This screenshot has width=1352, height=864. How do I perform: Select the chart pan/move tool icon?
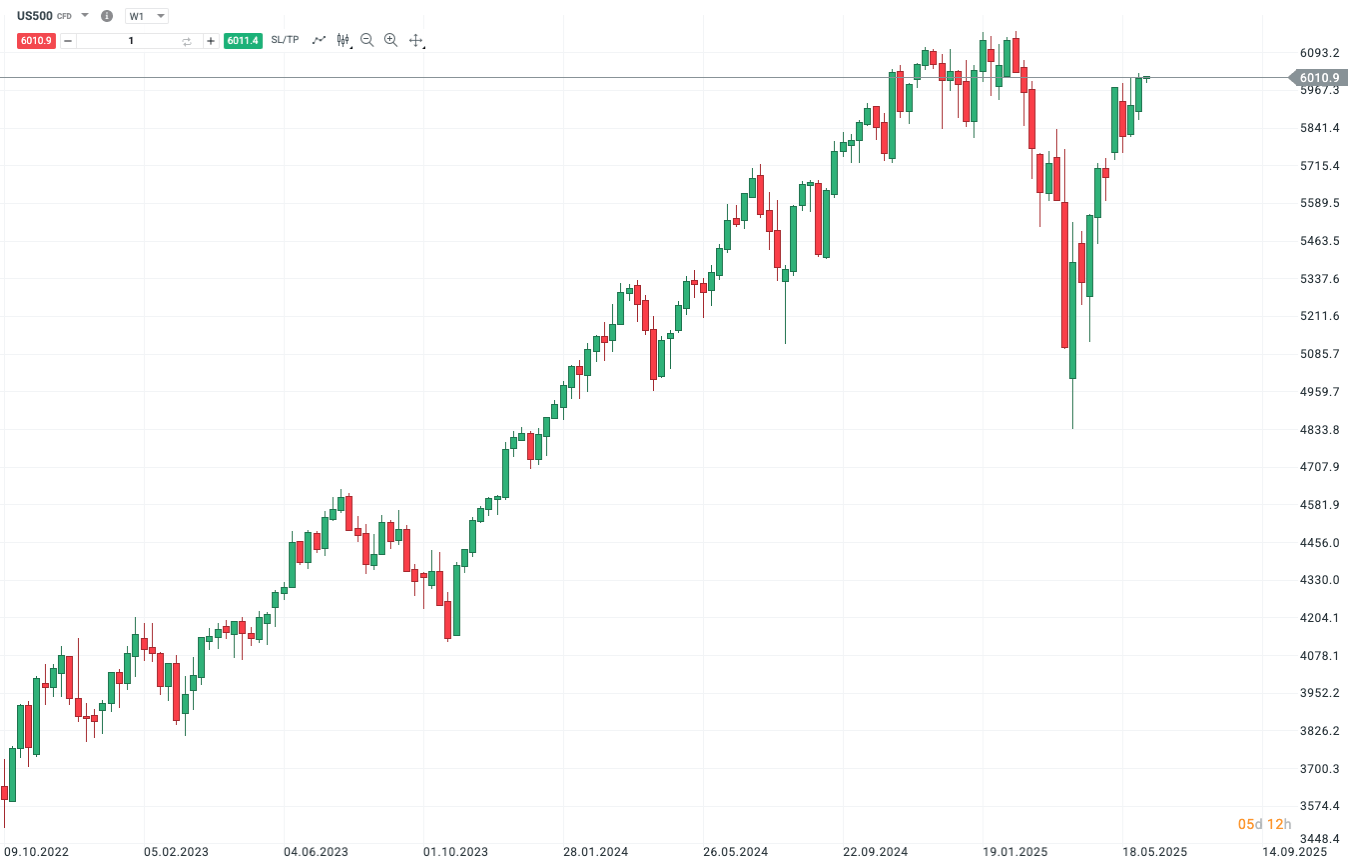point(415,40)
